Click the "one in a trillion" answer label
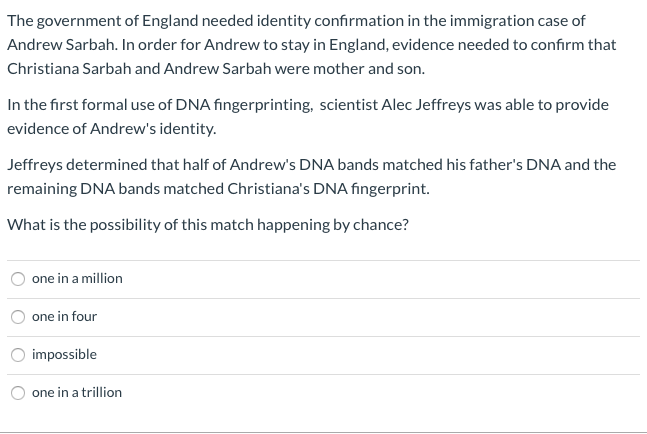 pyautogui.click(x=77, y=392)
